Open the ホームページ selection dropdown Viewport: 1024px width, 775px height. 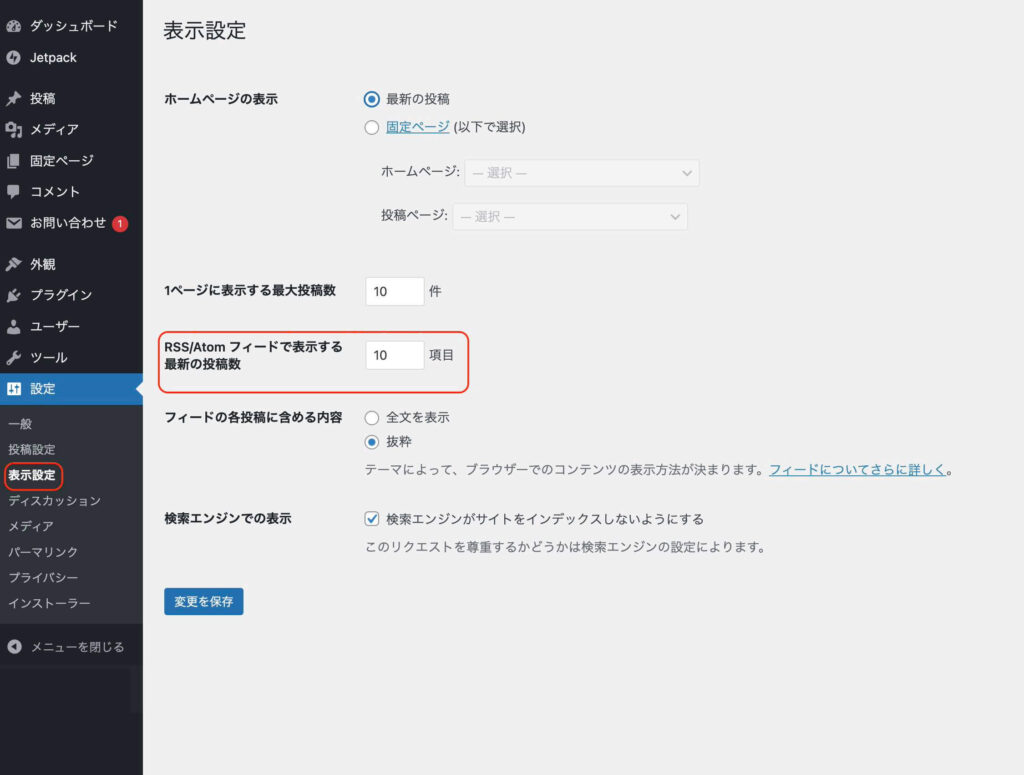coord(581,173)
